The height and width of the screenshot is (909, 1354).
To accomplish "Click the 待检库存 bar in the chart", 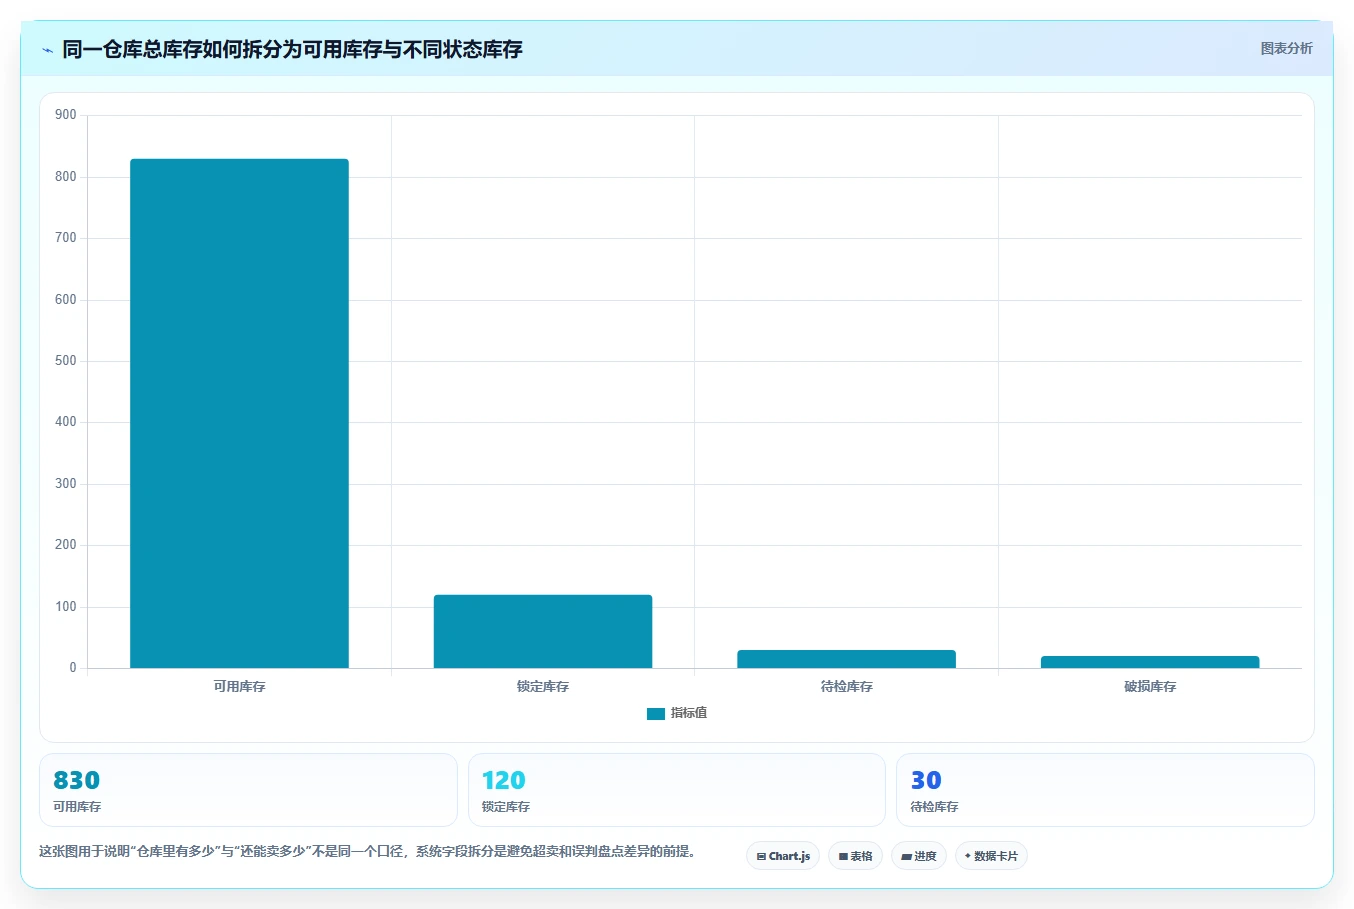I will pos(846,659).
